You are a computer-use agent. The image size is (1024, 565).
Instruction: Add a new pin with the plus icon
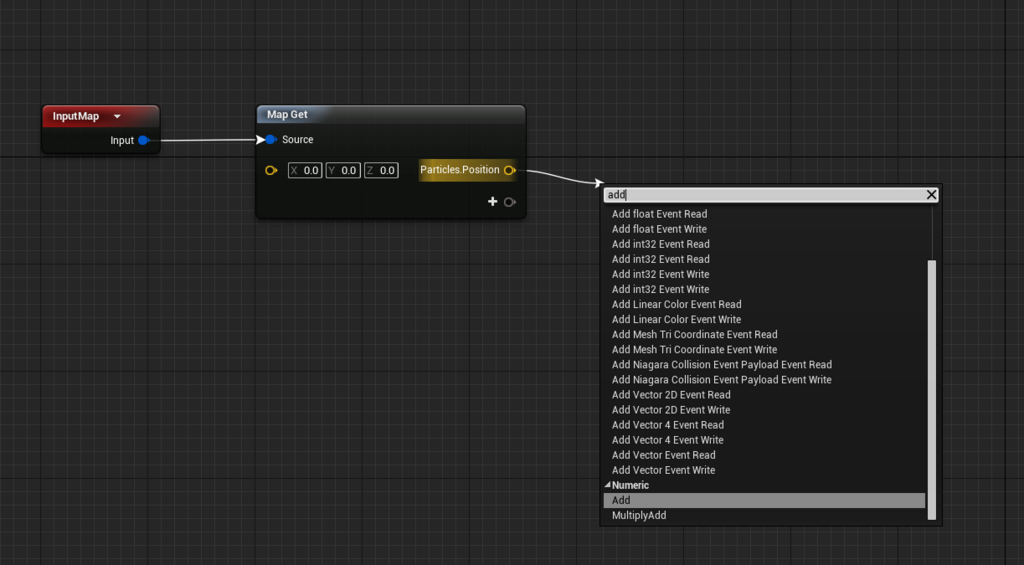pos(492,202)
